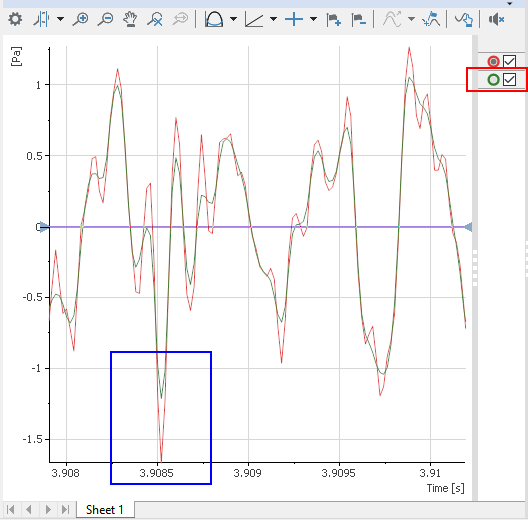This screenshot has width=528, height=520.
Task: Add a flag marker to plot
Action: click(334, 20)
